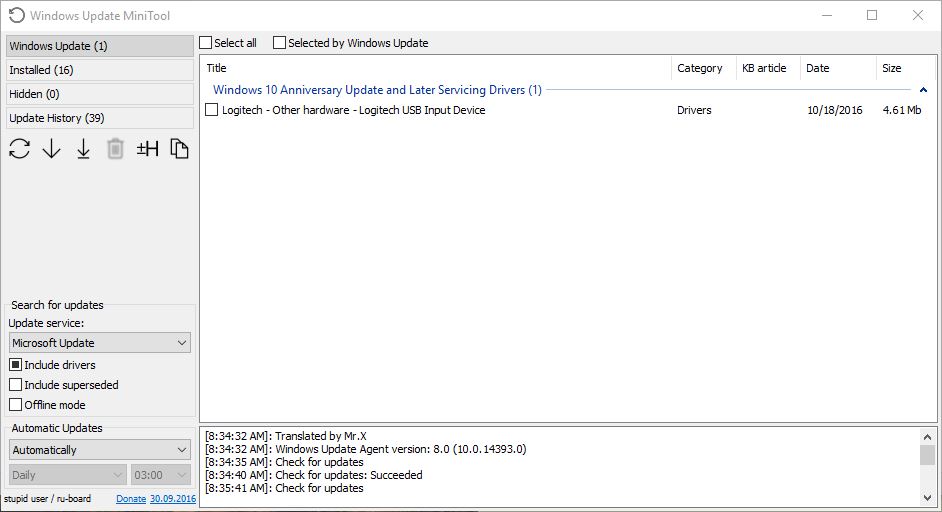Minimize the Windows Update MiniTool window

click(827, 16)
